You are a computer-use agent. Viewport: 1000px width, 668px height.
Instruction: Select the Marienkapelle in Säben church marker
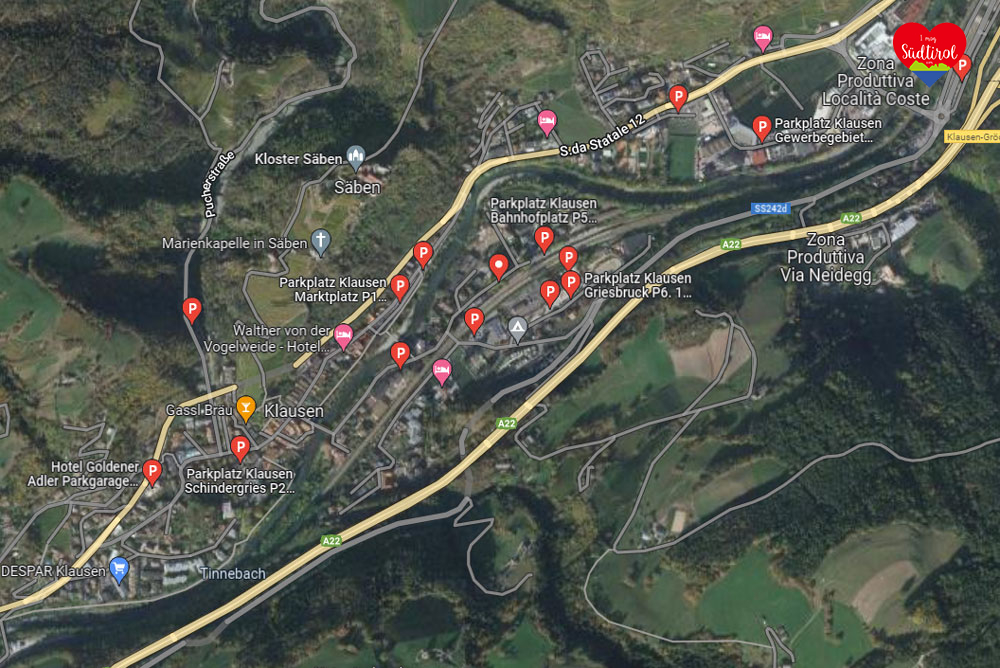pos(320,242)
